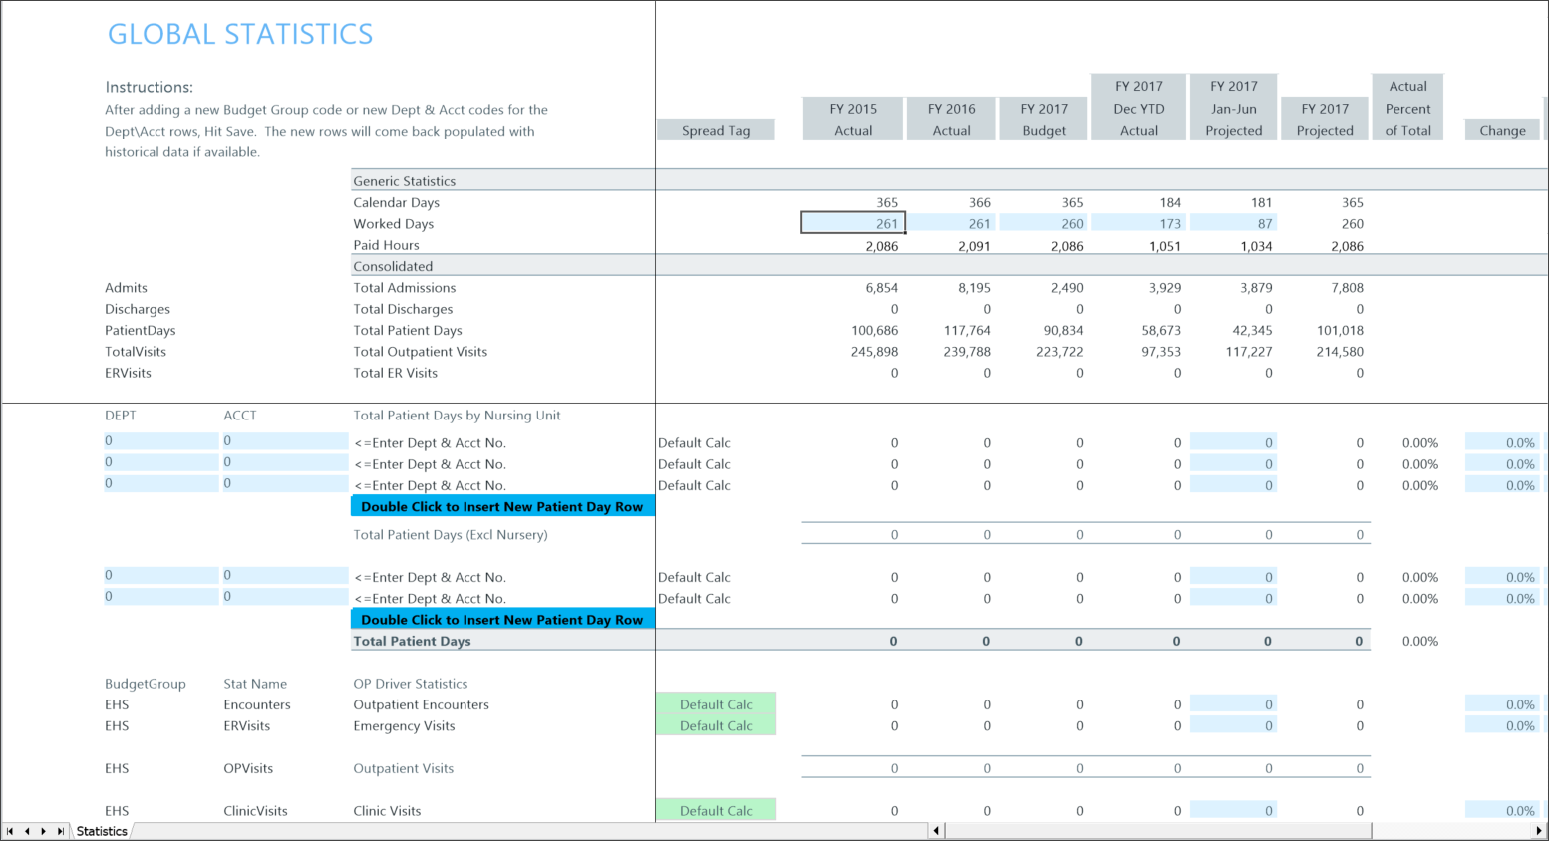Screen dimensions: 1549x841
Task: Select Default Calc spread tag for Outpatient Encounters
Action: pos(716,704)
